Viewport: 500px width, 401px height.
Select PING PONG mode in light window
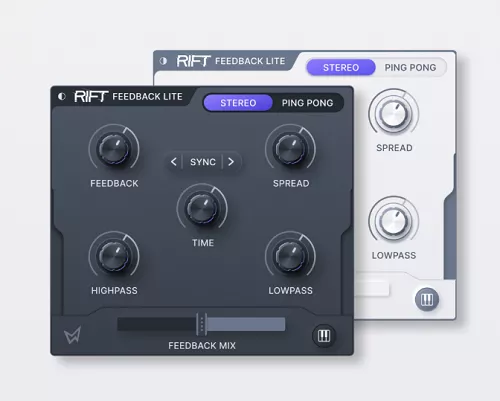click(410, 67)
